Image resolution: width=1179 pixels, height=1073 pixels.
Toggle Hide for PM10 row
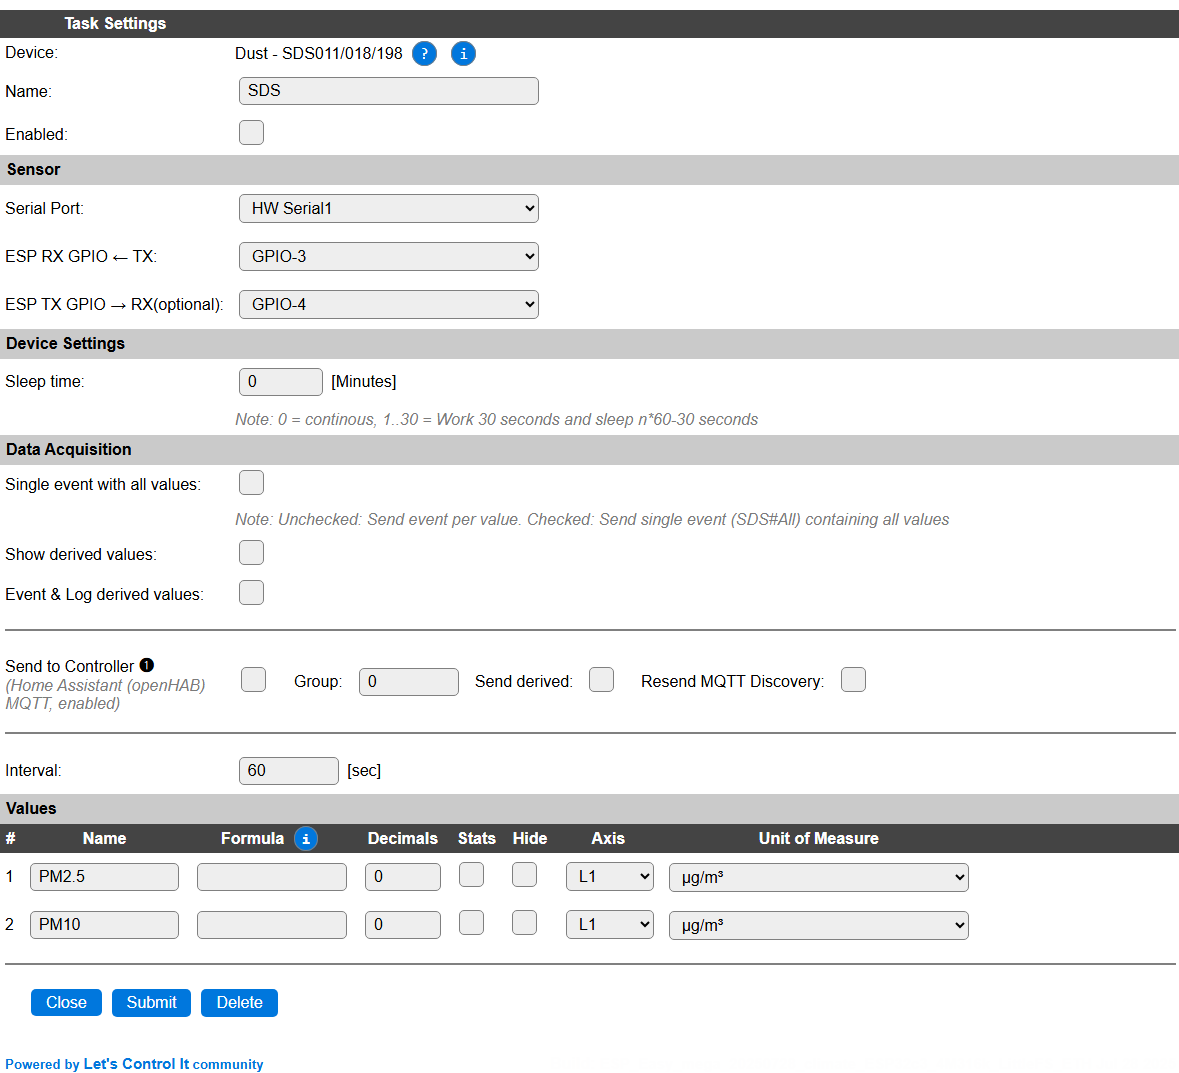[x=524, y=923]
